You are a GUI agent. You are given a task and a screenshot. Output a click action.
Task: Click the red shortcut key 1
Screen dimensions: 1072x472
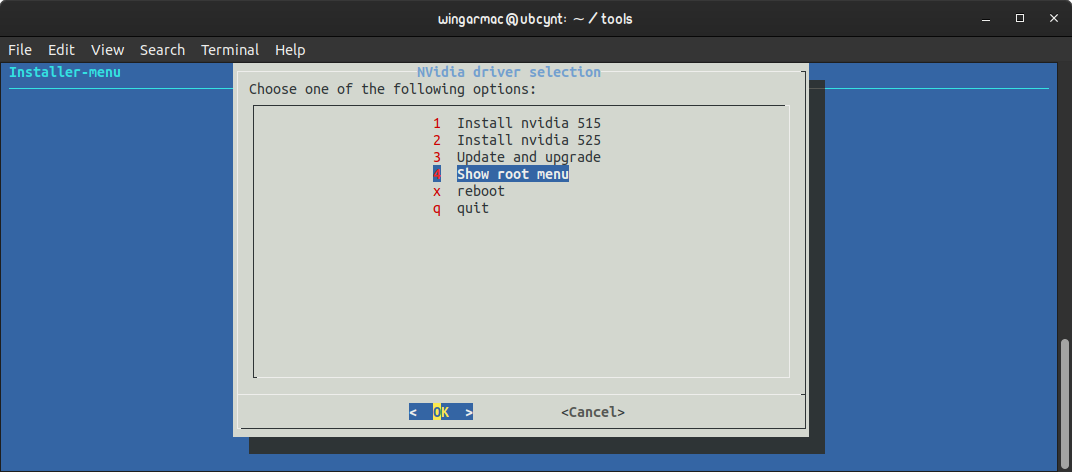(437, 123)
